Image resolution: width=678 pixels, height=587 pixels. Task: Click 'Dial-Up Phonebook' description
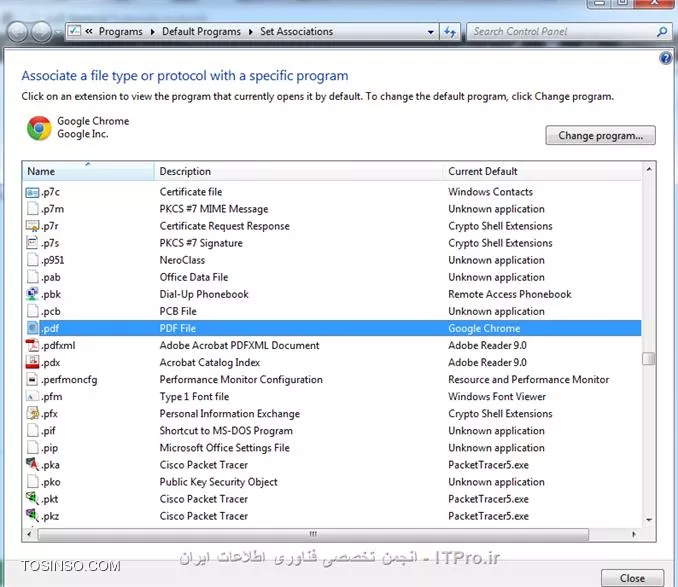pyautogui.click(x=204, y=294)
